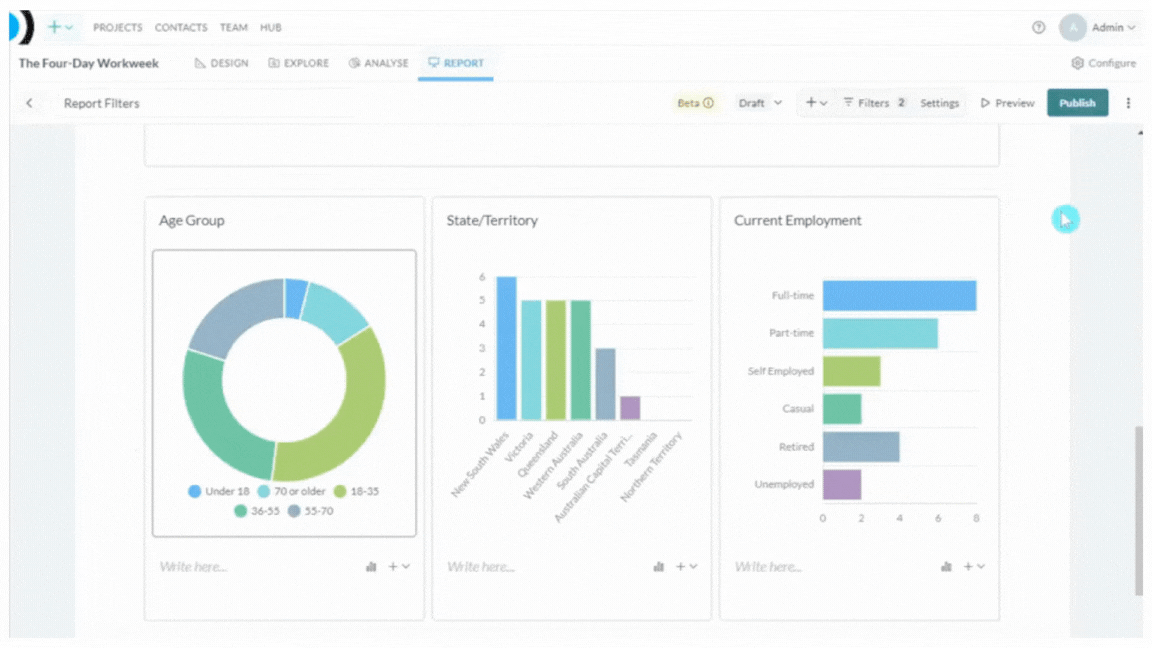Switch to the Design tab
The image size is (1152, 648).
tap(221, 63)
